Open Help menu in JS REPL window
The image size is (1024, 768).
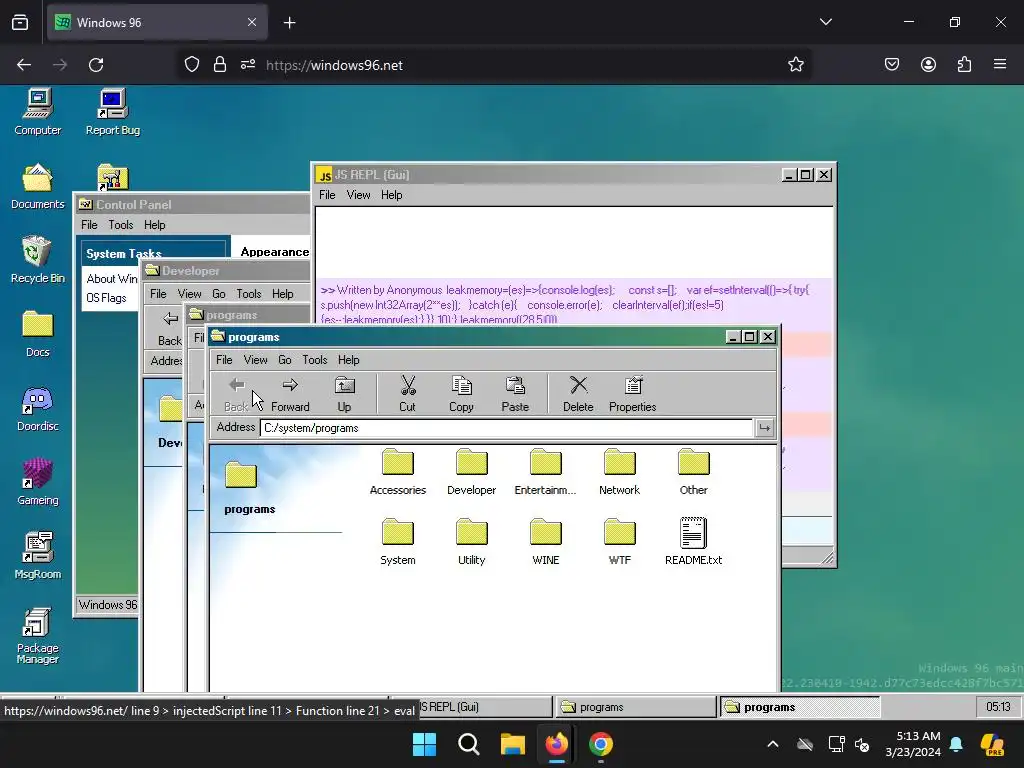392,195
